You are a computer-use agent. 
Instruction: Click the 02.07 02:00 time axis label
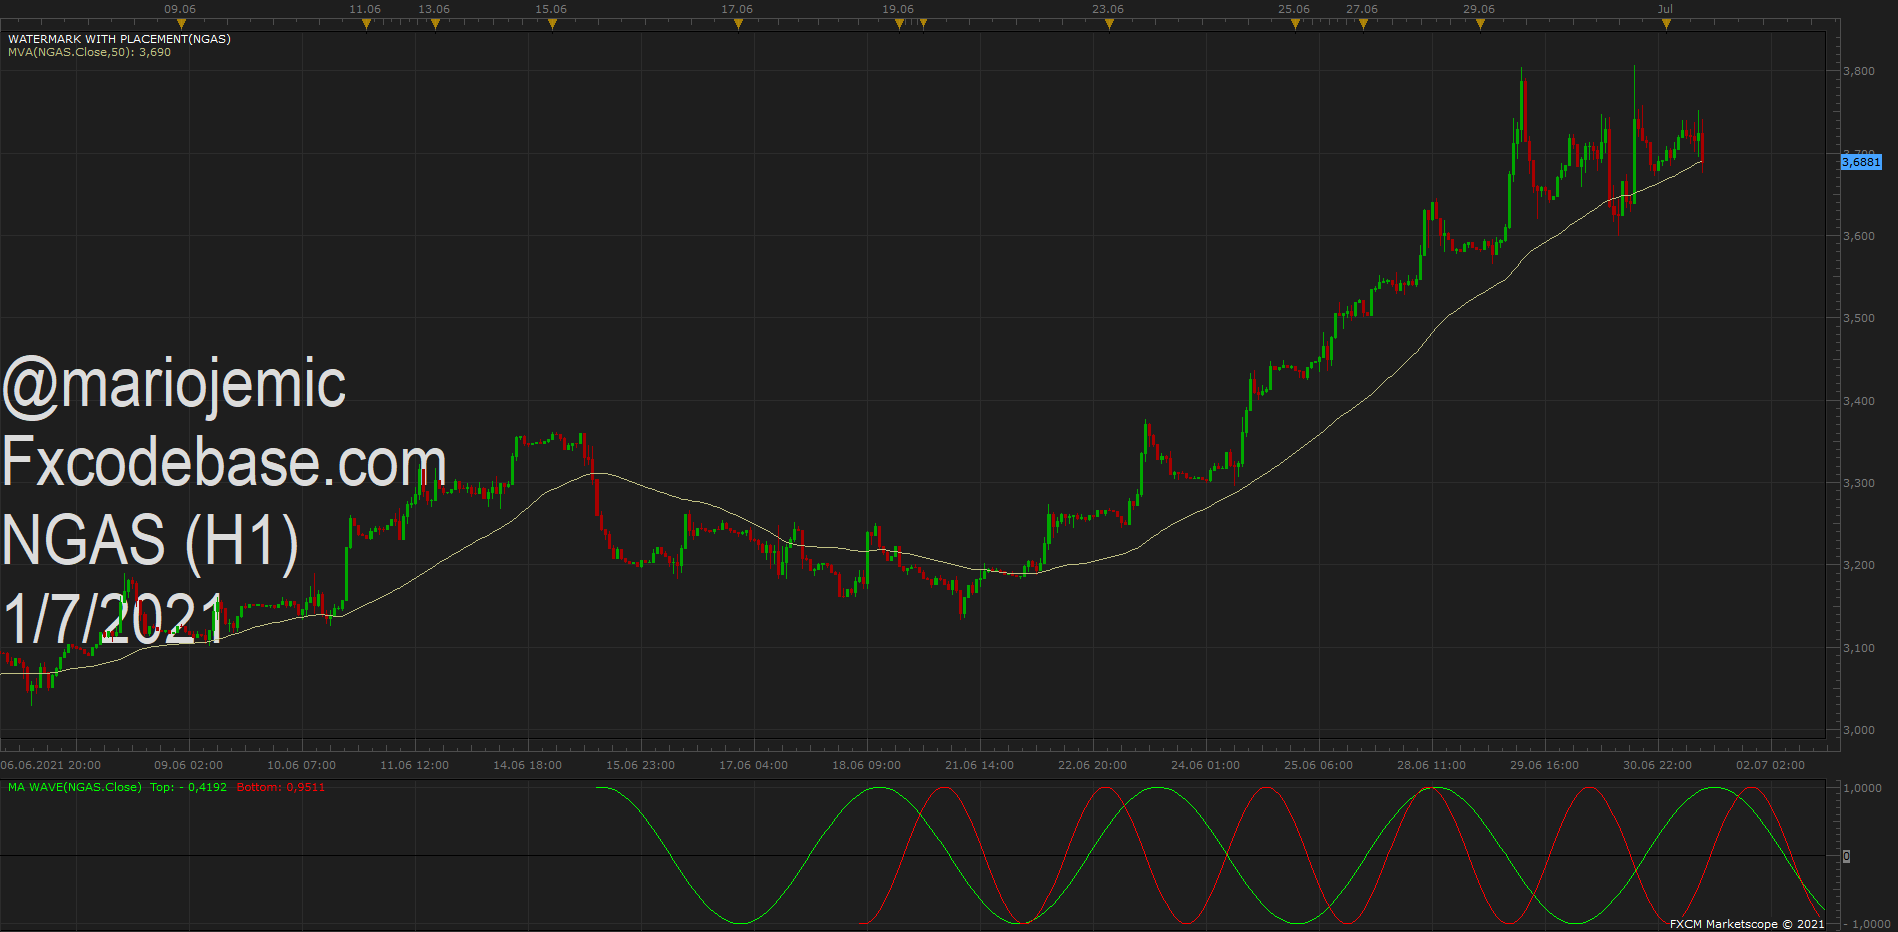tap(1770, 765)
